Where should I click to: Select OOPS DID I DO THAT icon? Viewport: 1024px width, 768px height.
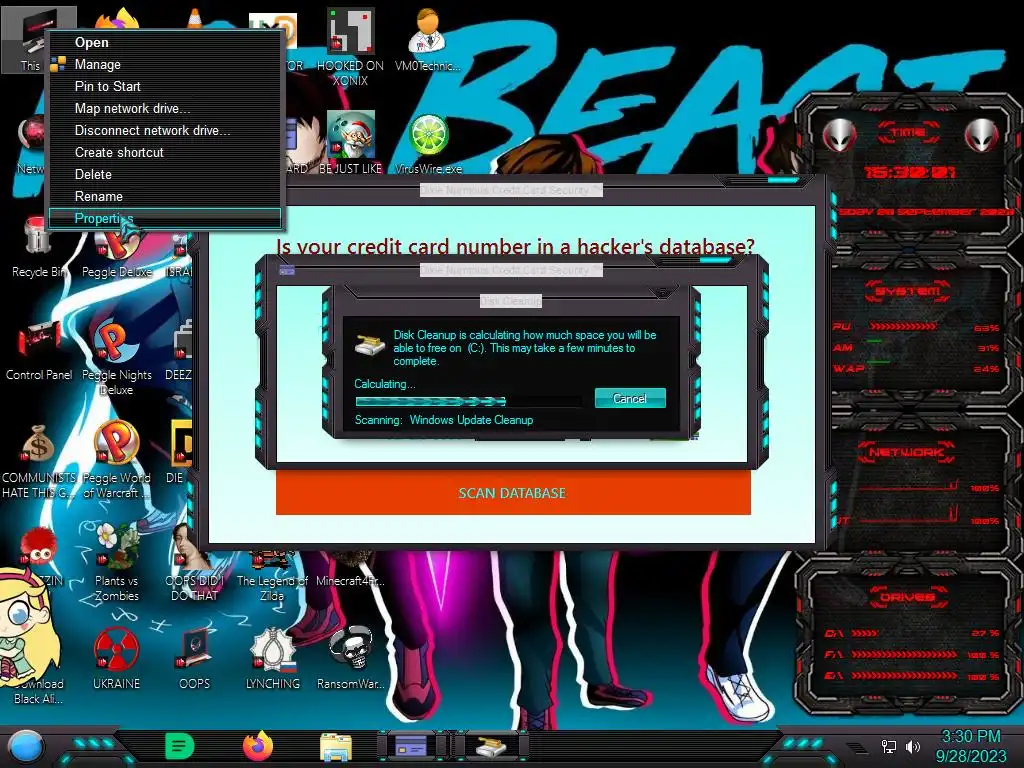195,562
